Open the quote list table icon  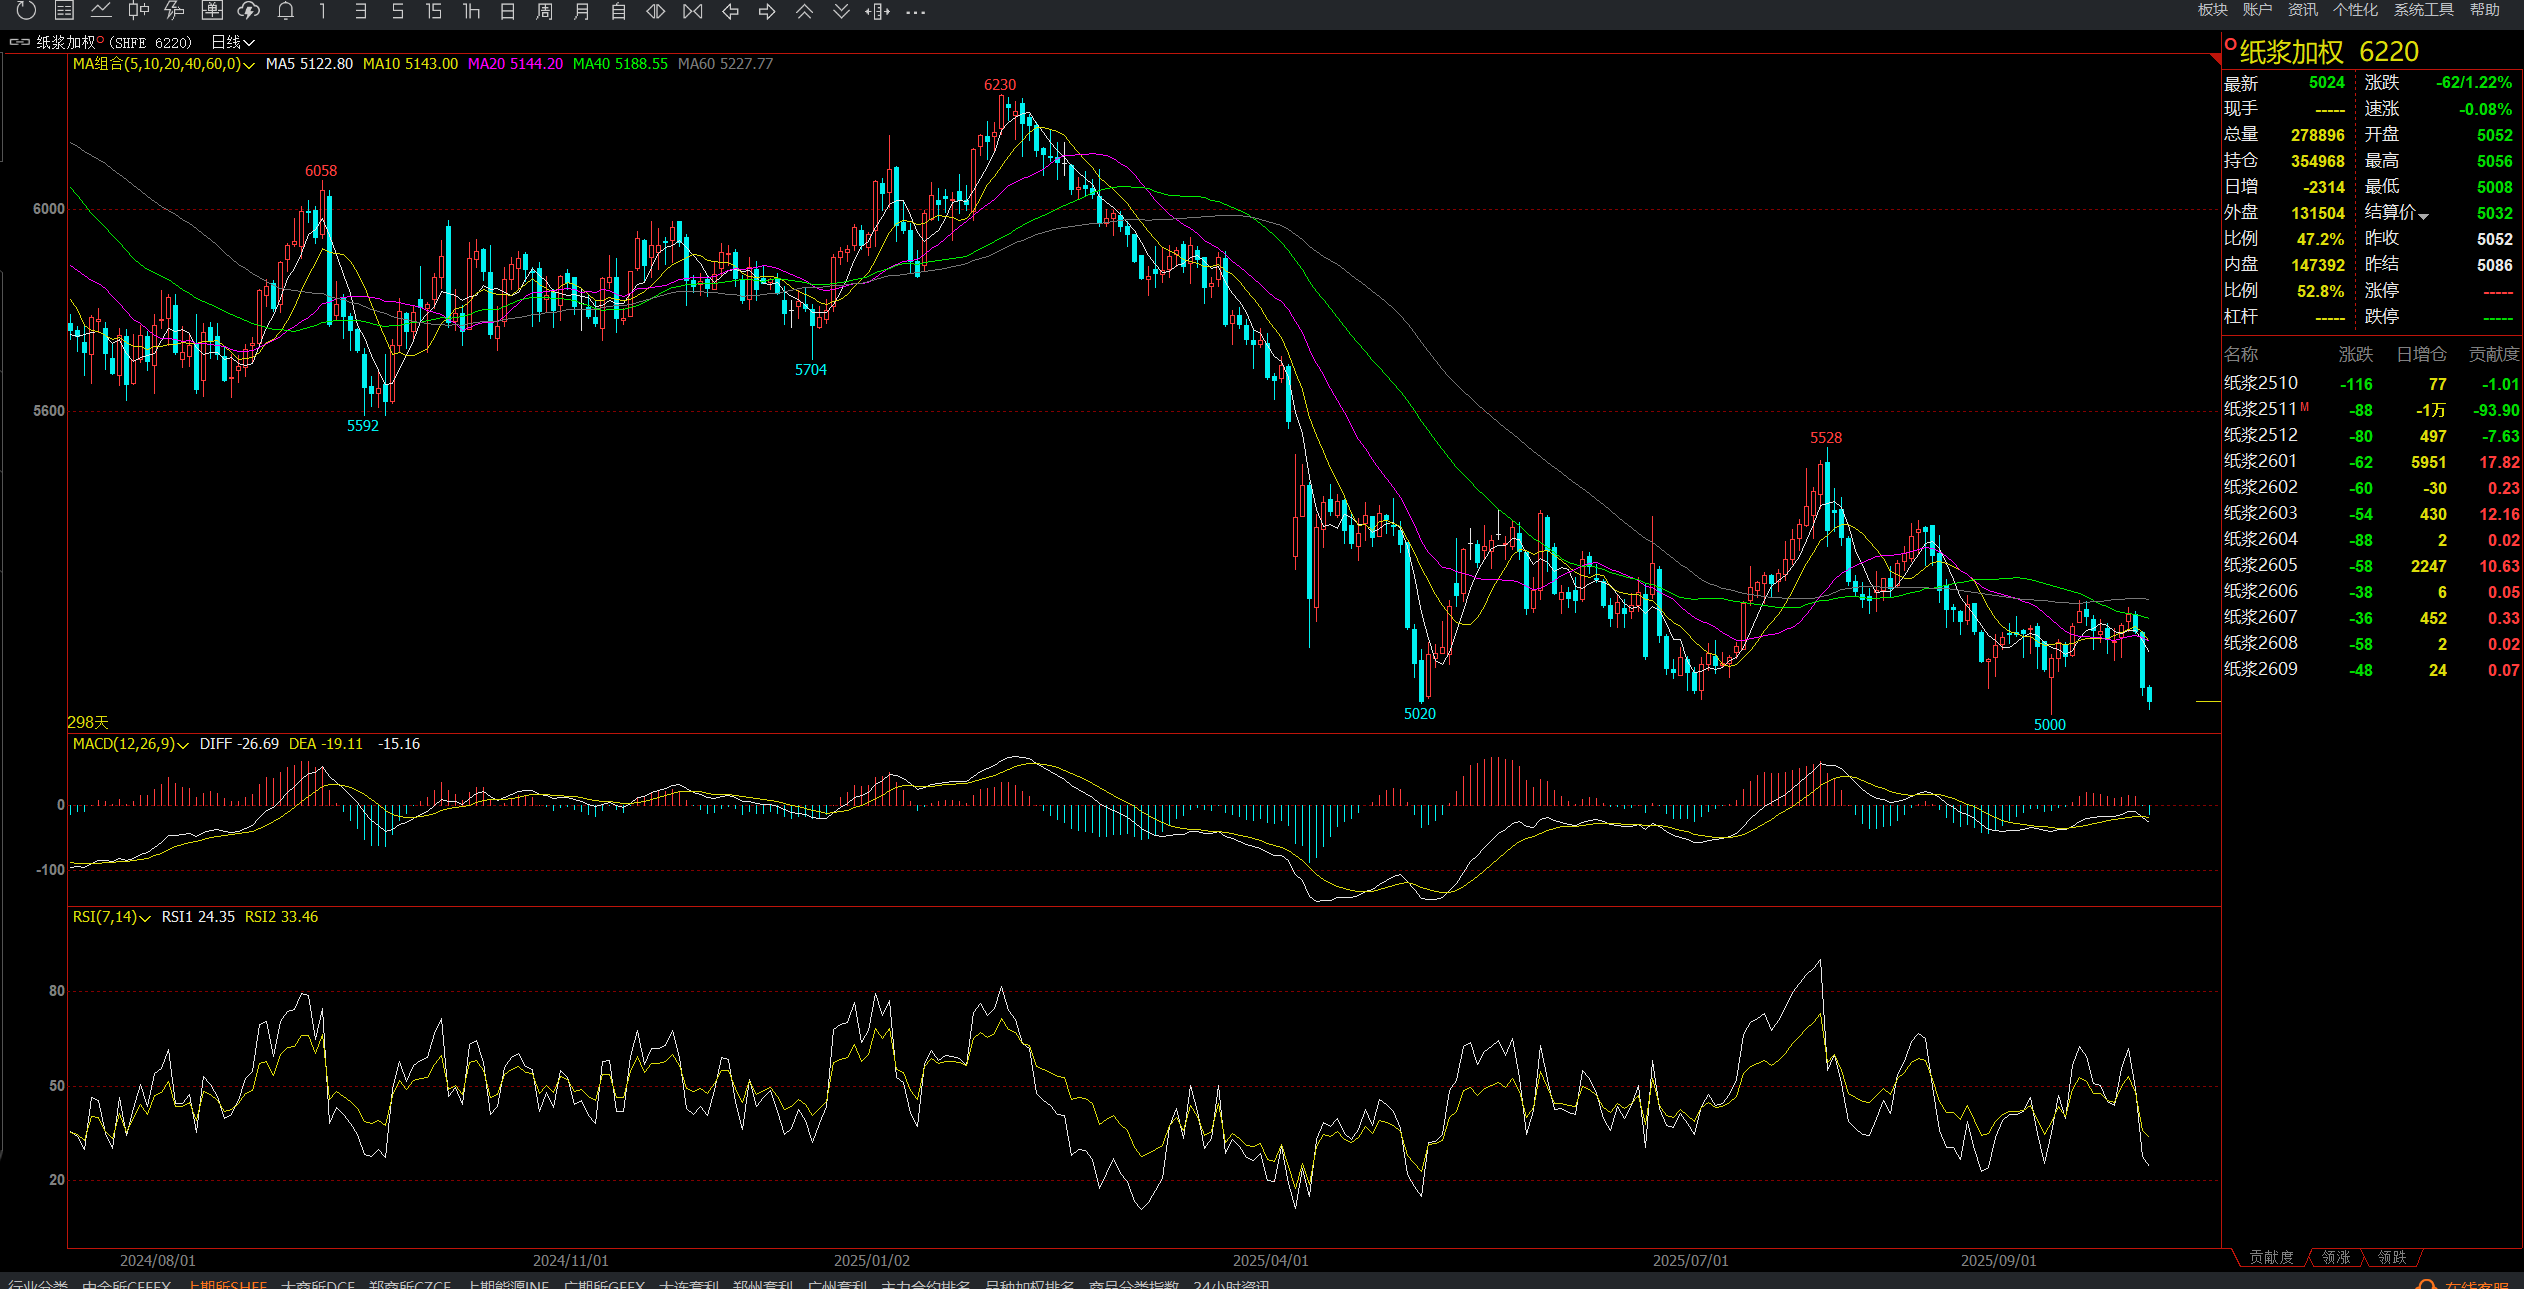click(64, 11)
